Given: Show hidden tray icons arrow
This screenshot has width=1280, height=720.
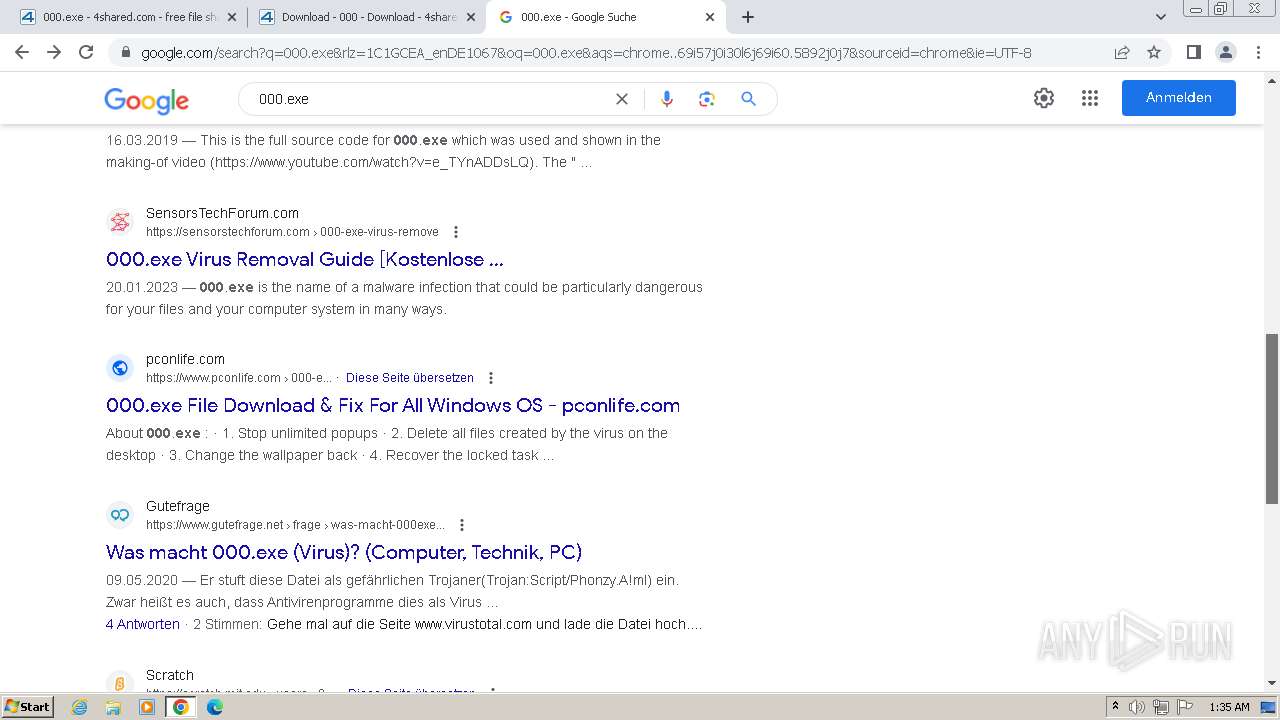Looking at the screenshot, I should pos(1115,707).
